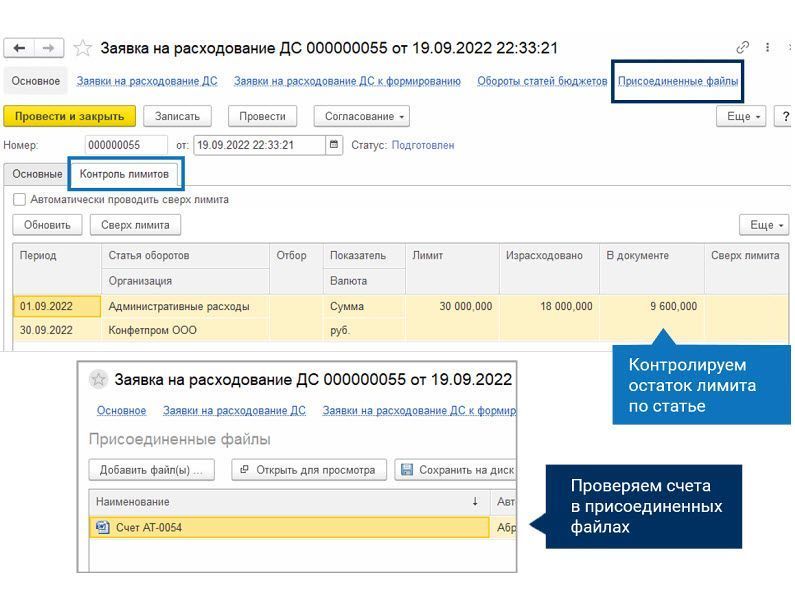
Task: Select the Основное section in top navigation
Action: [x=35, y=81]
